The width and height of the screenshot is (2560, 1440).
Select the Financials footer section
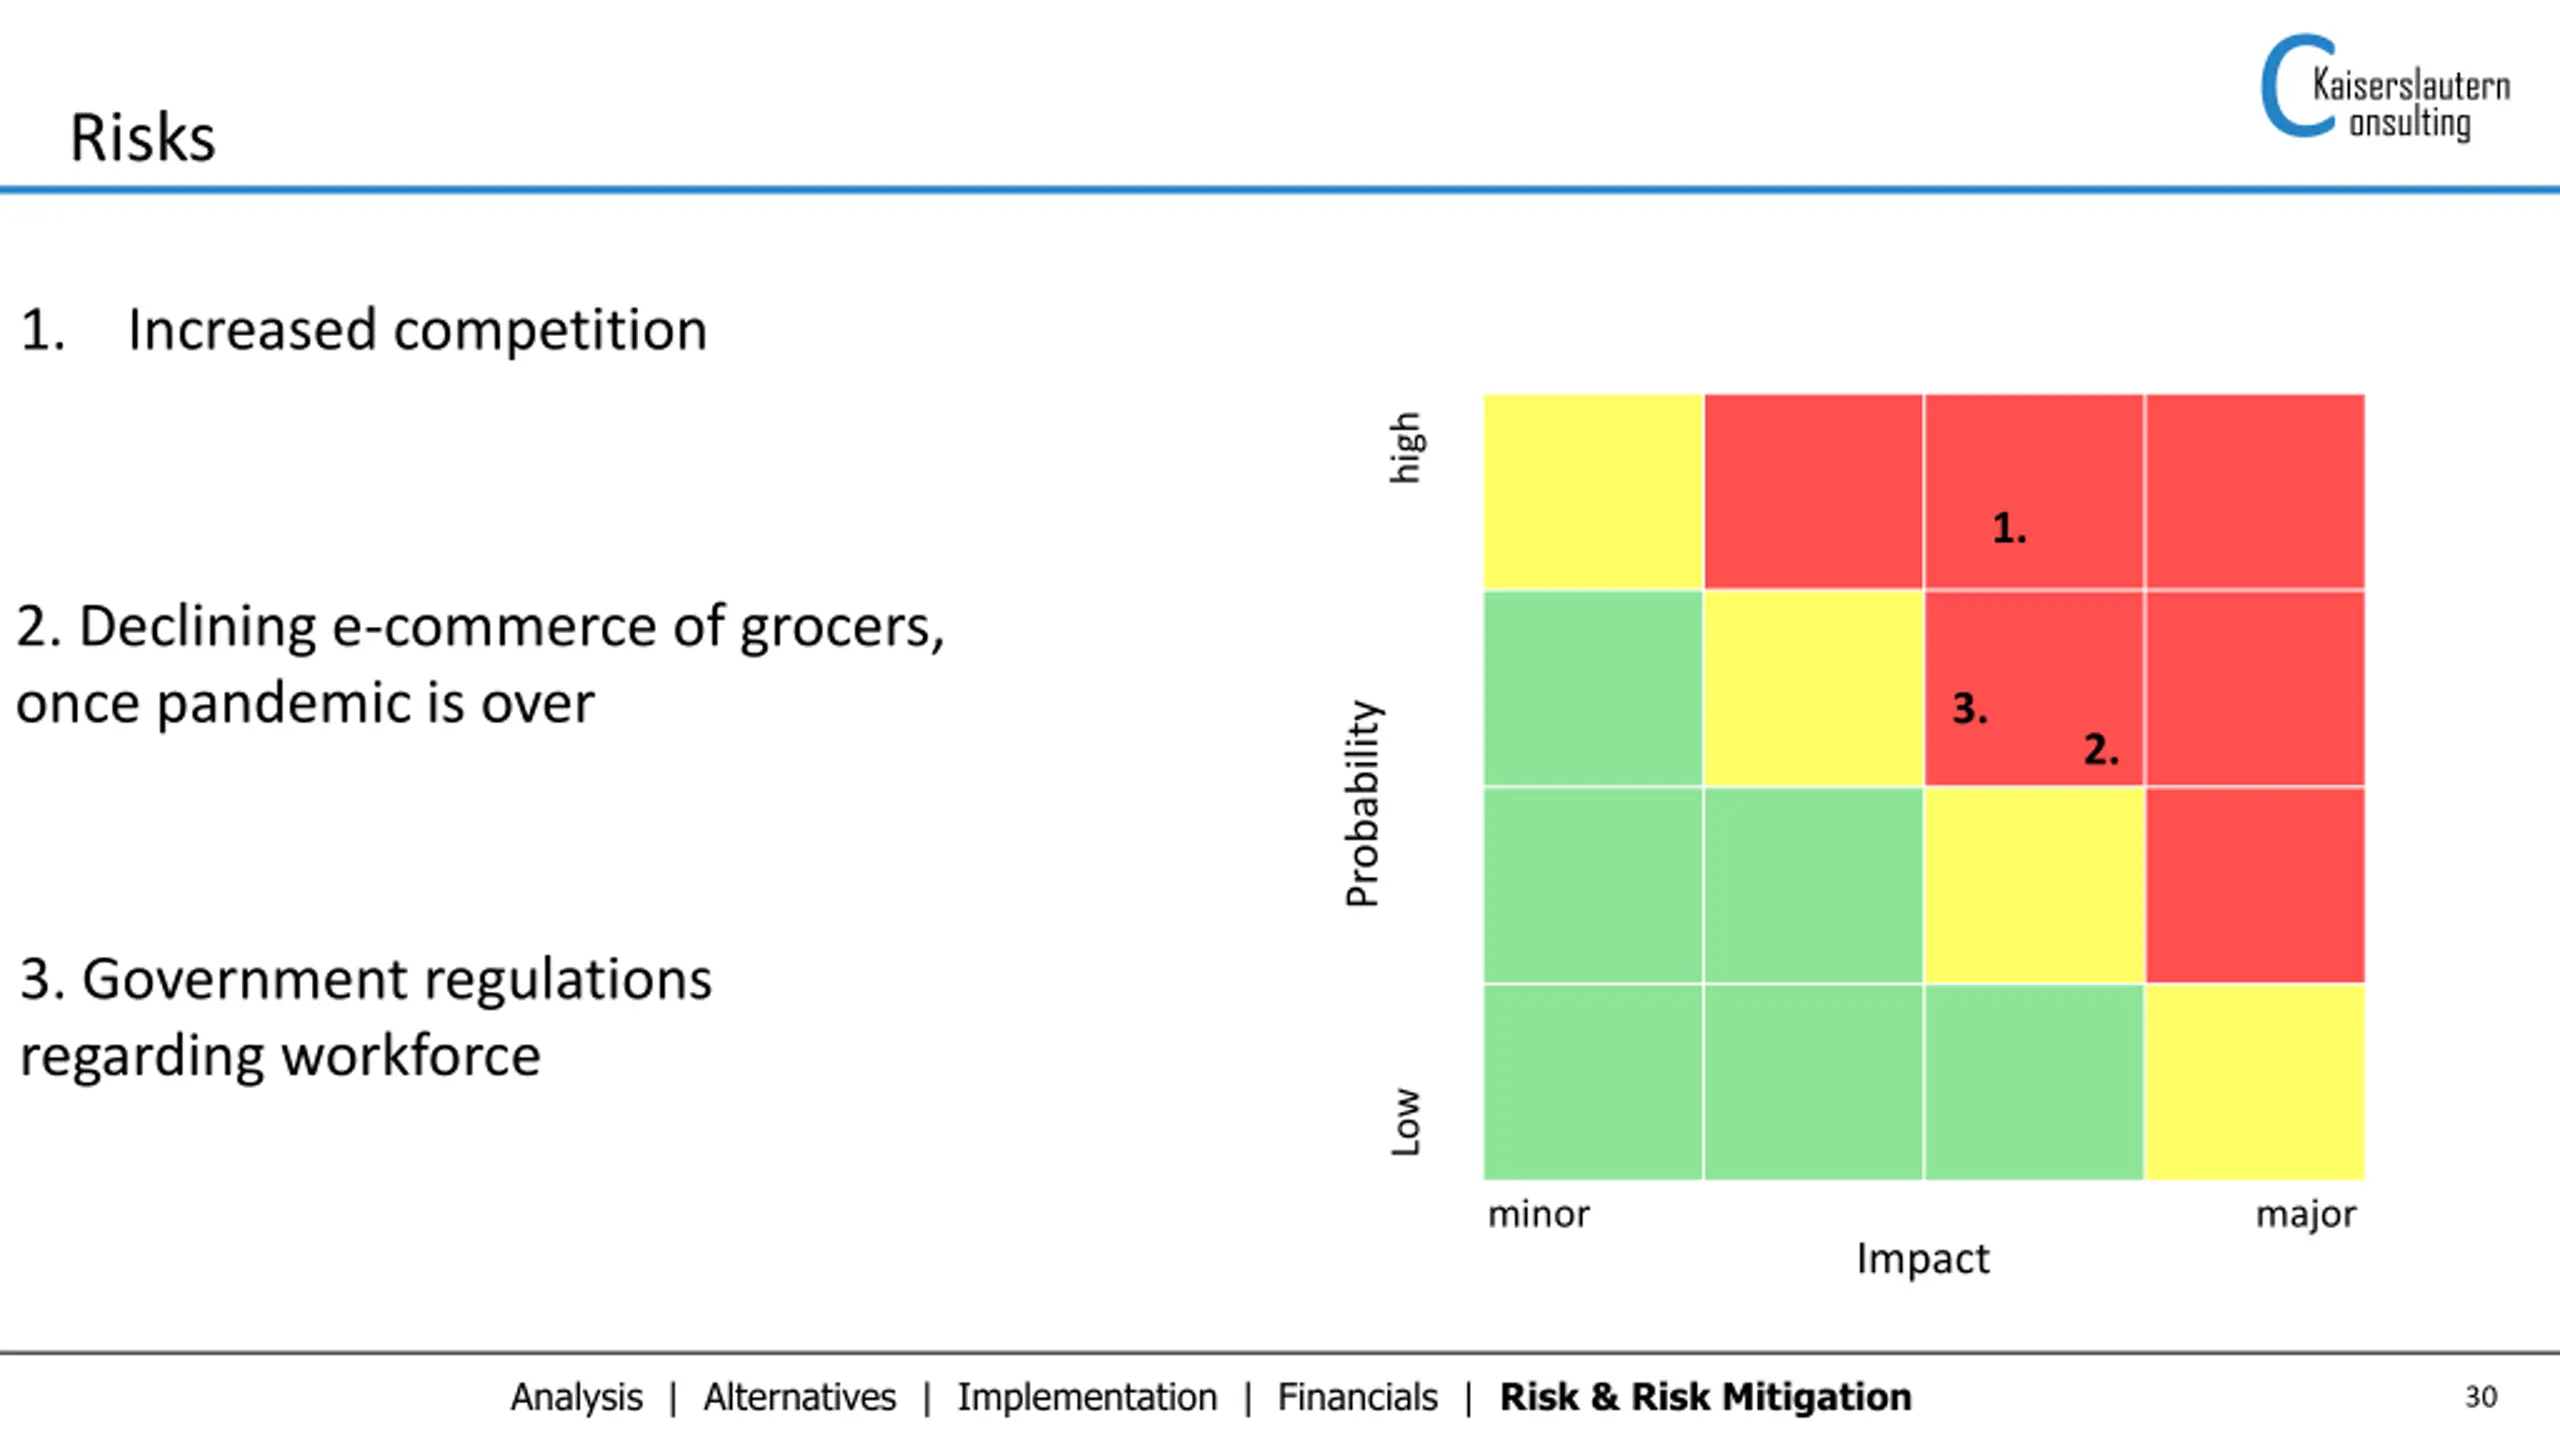coord(1357,1397)
